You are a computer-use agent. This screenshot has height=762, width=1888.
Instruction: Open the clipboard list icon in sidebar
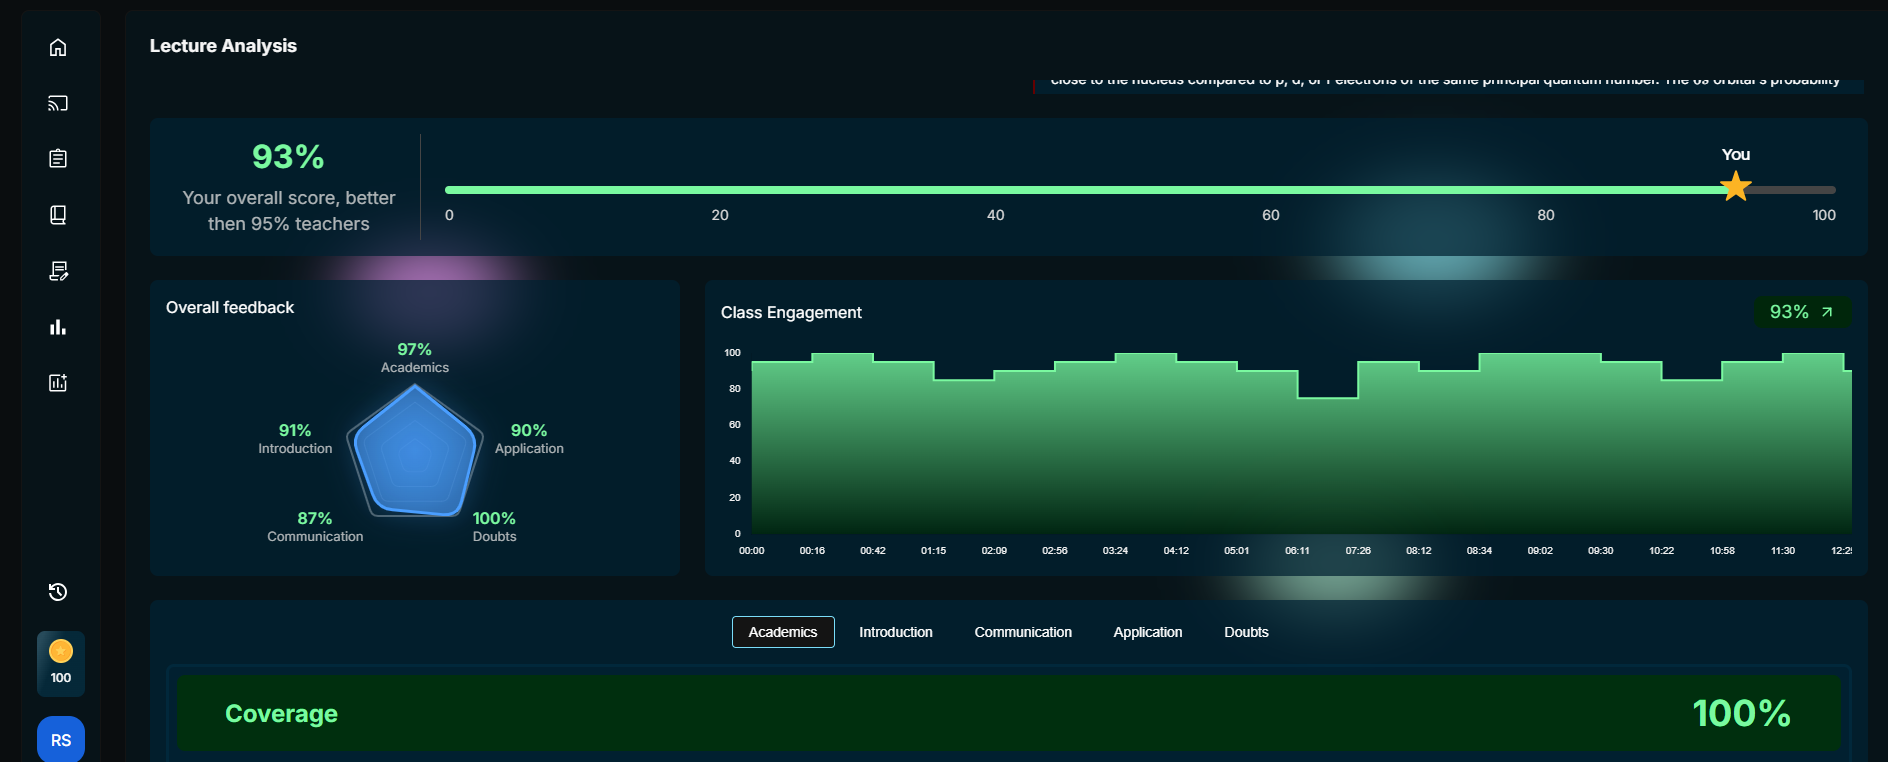click(58, 159)
